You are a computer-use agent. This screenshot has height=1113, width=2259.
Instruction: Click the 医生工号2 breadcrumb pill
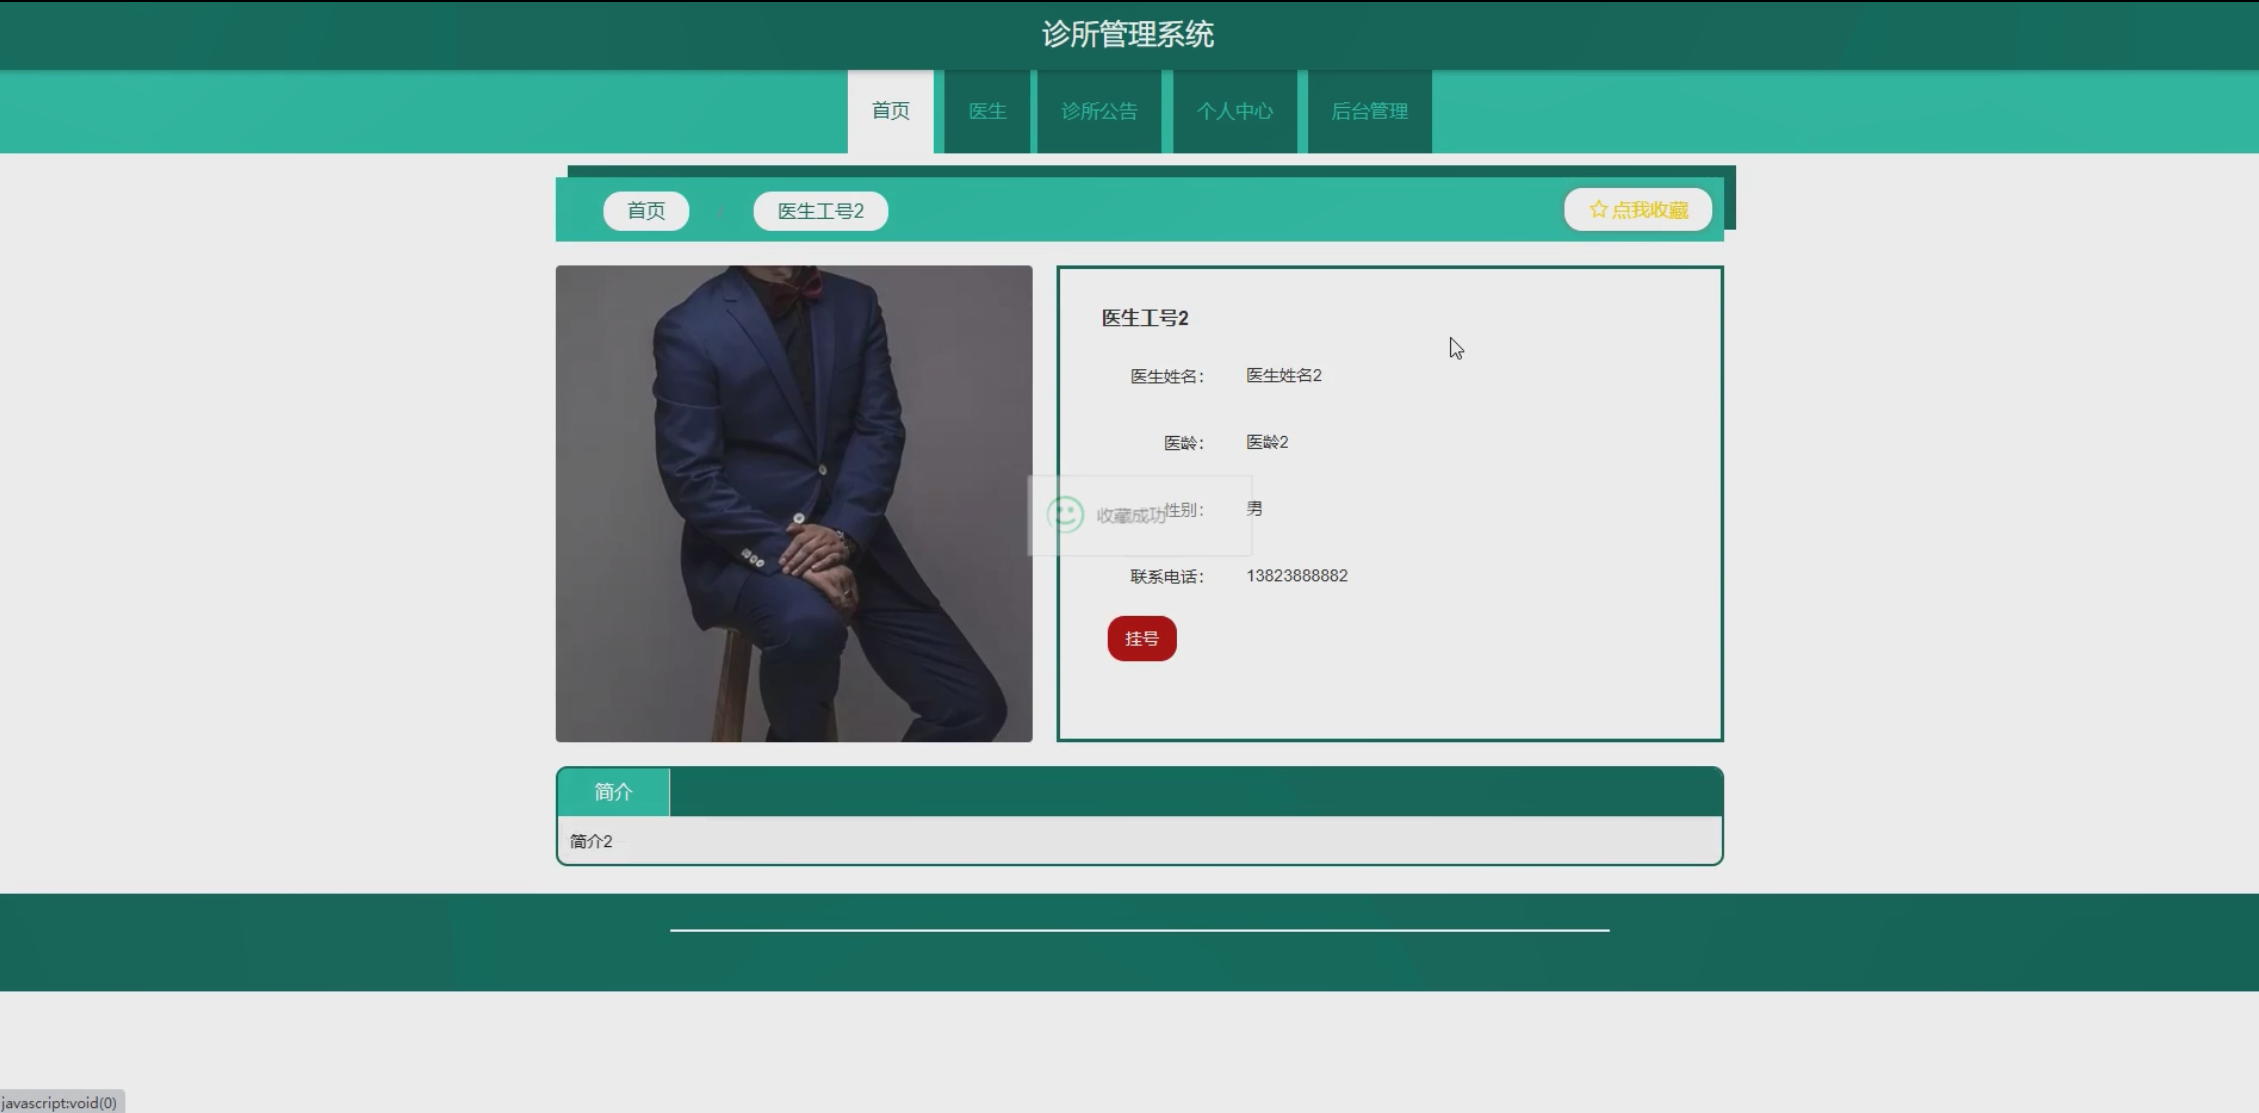pyautogui.click(x=820, y=211)
